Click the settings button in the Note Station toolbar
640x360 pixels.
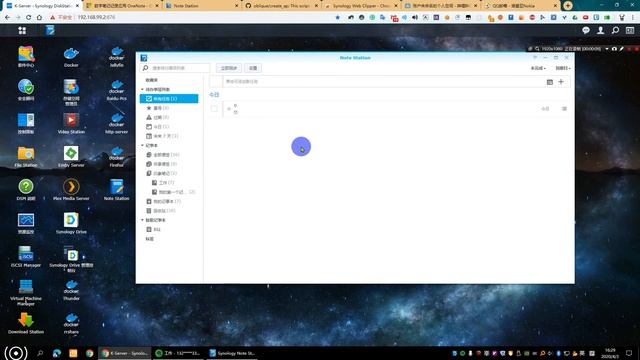253,68
